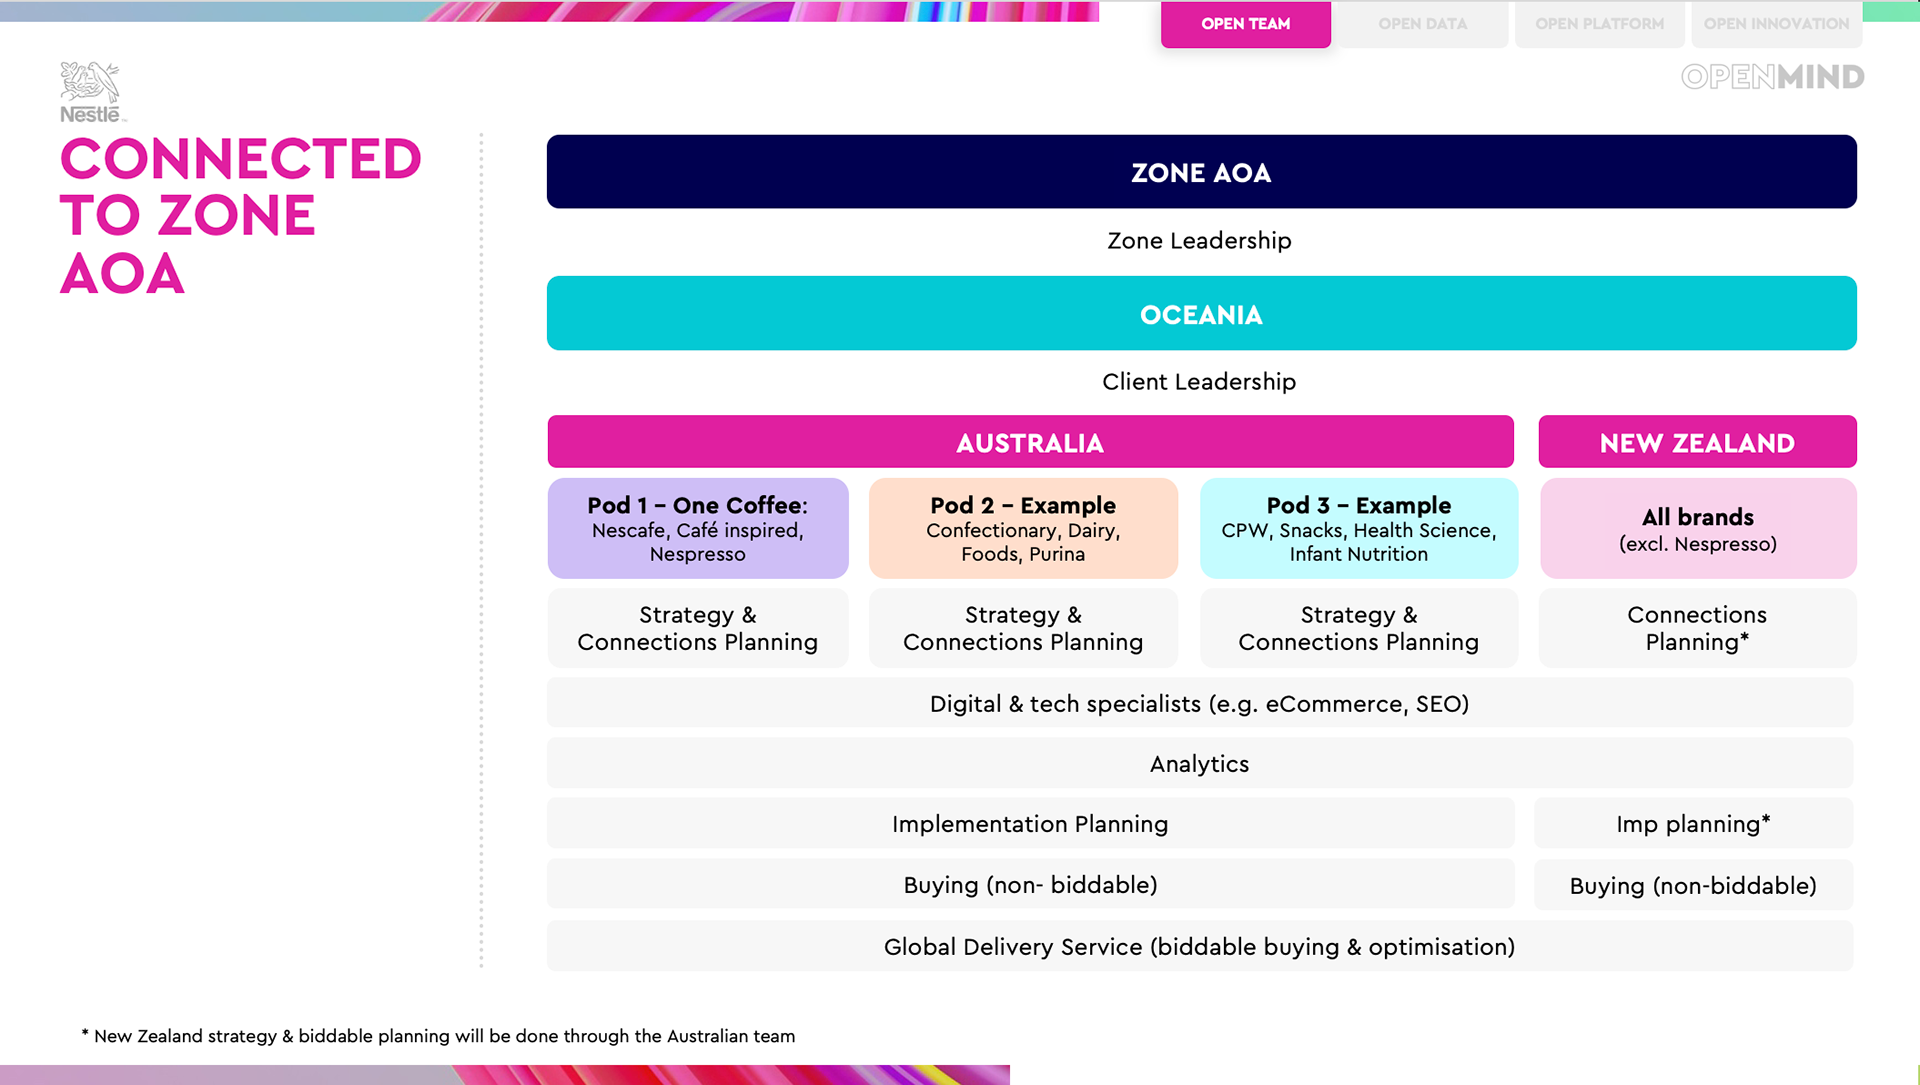This screenshot has width=1920, height=1085.
Task: Click the Implementation Planning row
Action: 1030,823
